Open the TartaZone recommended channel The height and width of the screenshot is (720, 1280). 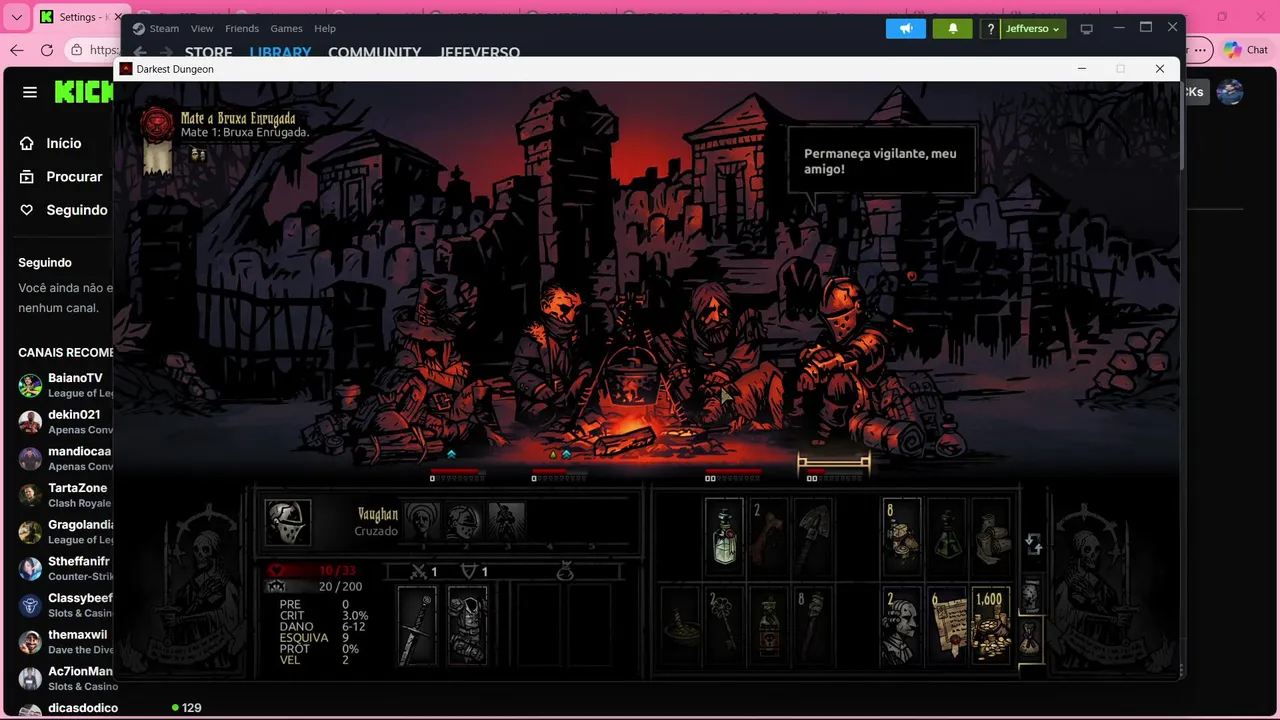pyautogui.click(x=64, y=495)
